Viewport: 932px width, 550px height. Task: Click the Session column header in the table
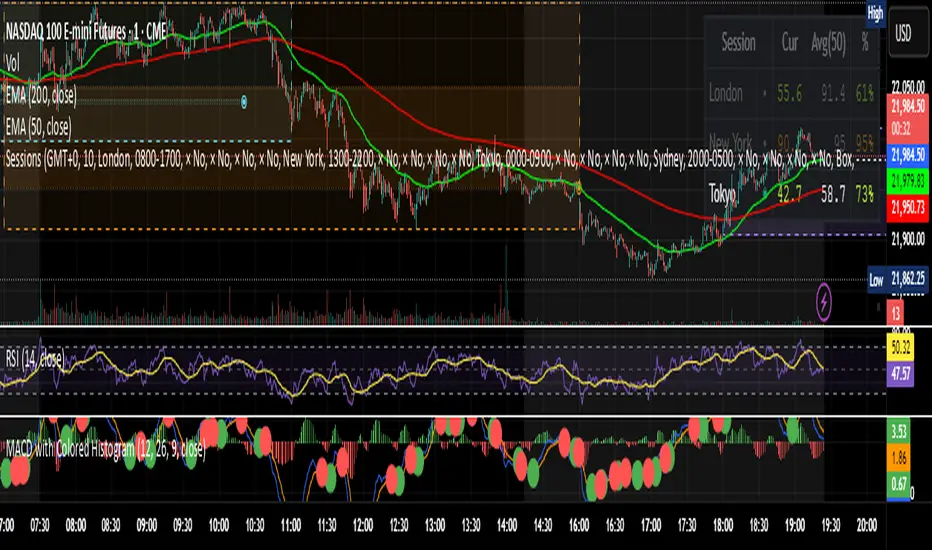(x=738, y=42)
